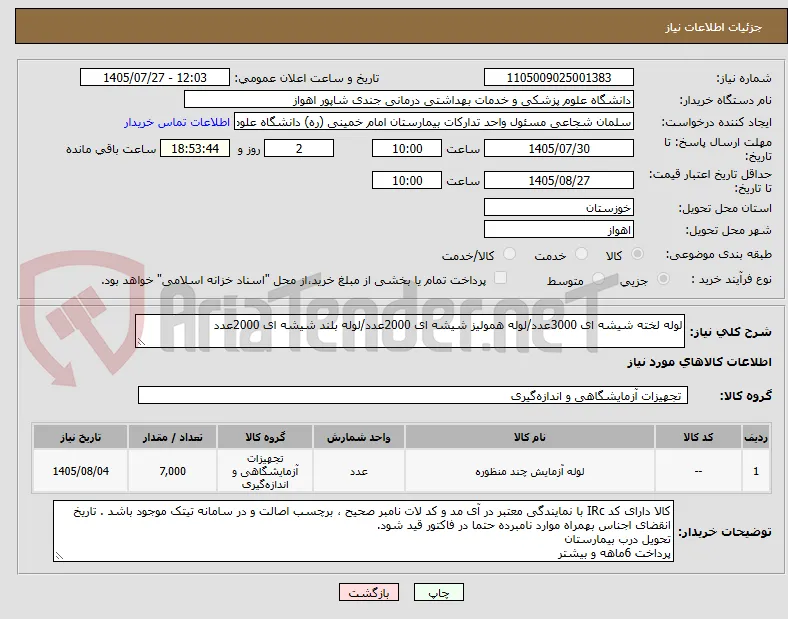Click the بازگشت back button
Screen dimensions: 788x619
[369, 593]
